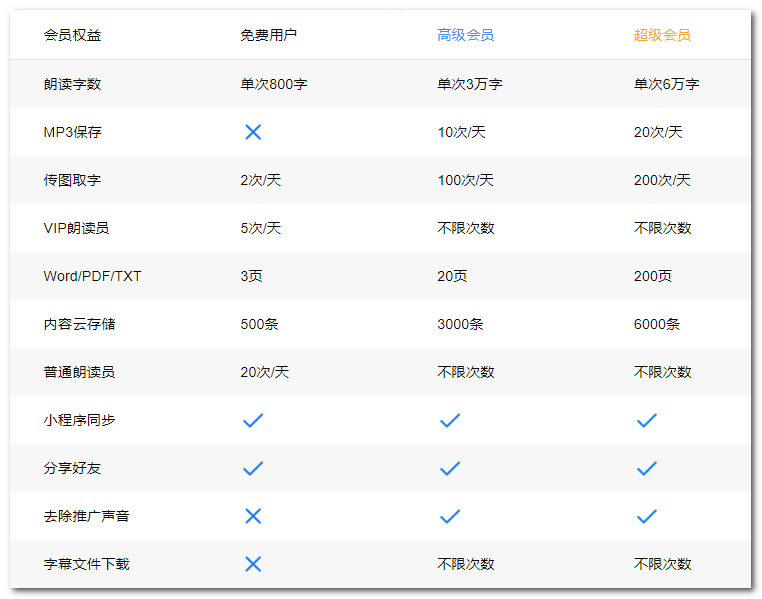Click 去除推广声音 checkmark under 超级会员
The height and width of the screenshot is (599, 762).
[x=646, y=516]
